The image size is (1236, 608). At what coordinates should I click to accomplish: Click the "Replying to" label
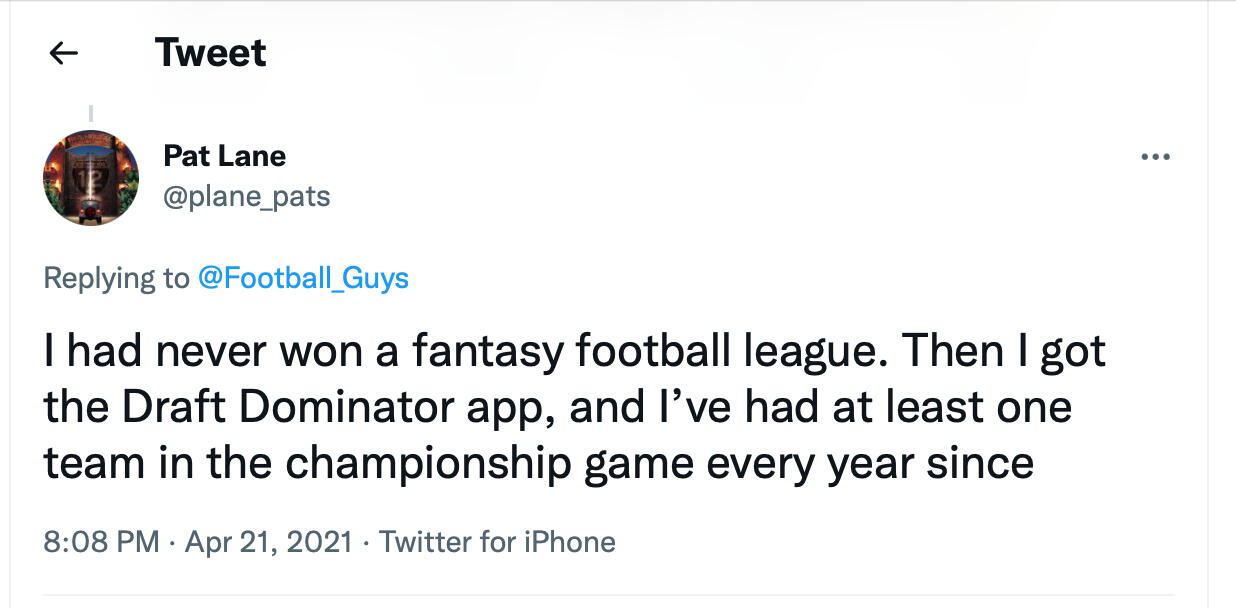point(116,277)
